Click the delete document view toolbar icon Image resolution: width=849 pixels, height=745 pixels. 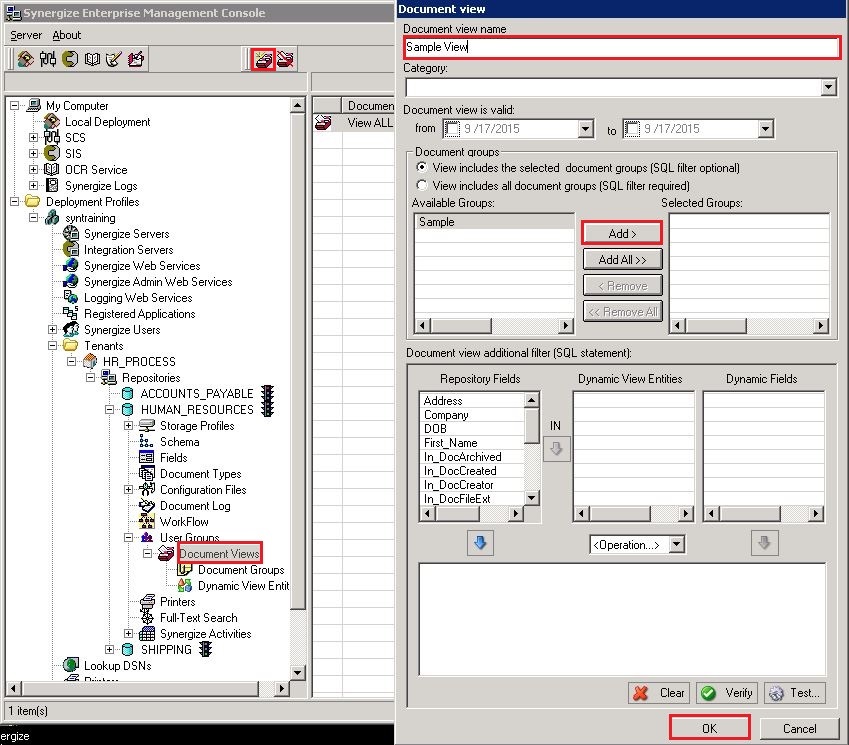coord(285,59)
